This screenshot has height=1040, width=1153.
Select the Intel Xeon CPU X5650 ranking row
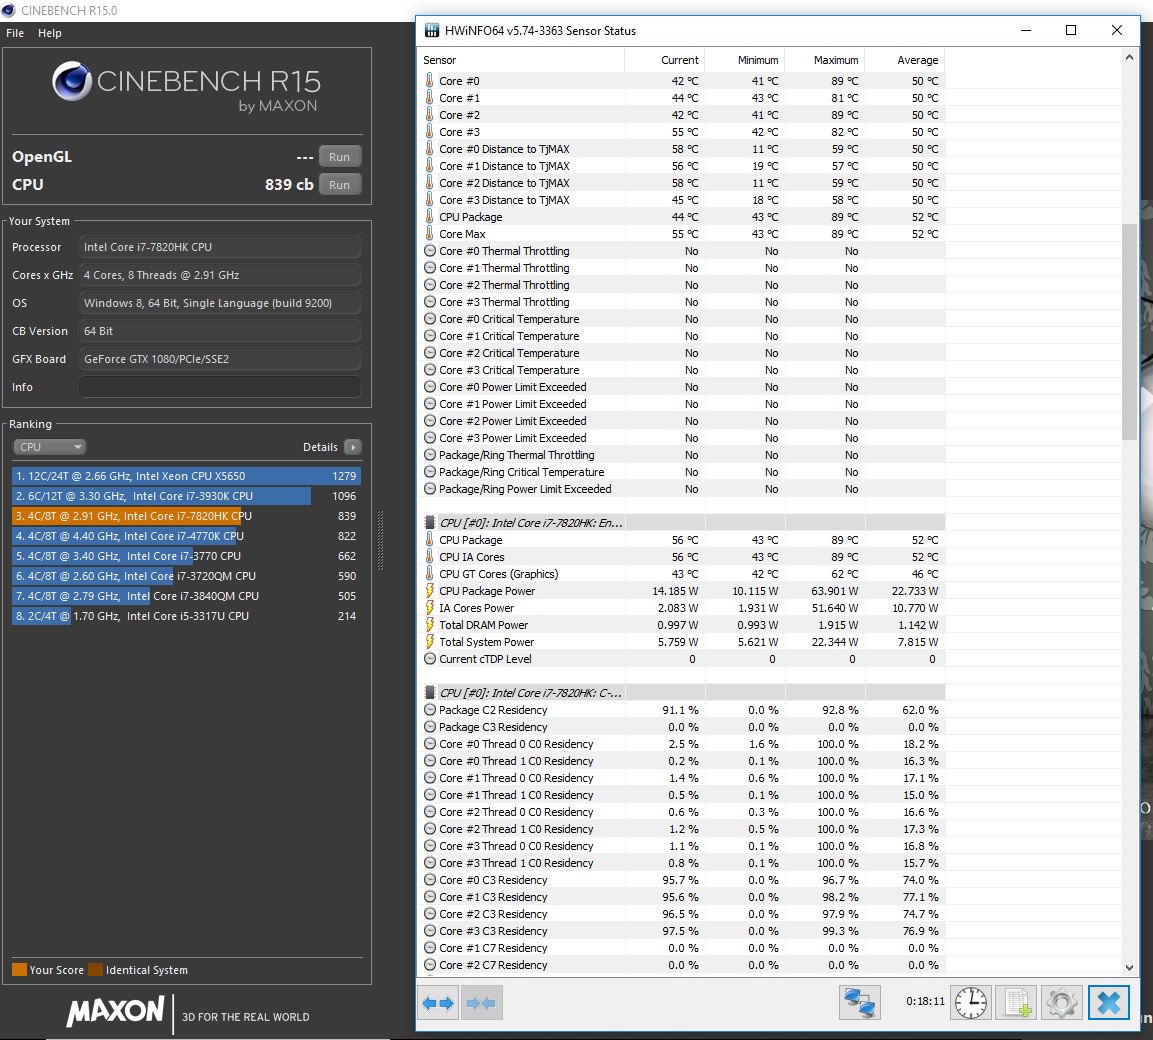coord(186,476)
